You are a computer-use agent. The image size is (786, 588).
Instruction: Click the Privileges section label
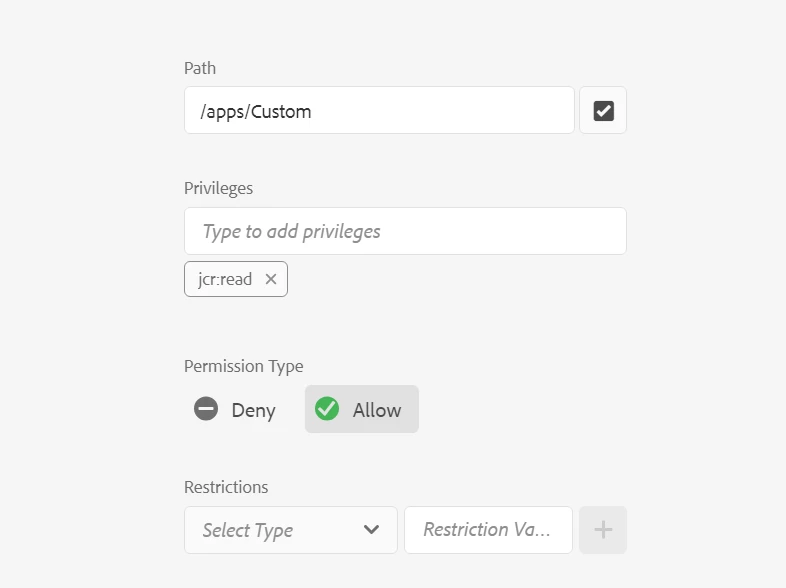tap(218, 188)
